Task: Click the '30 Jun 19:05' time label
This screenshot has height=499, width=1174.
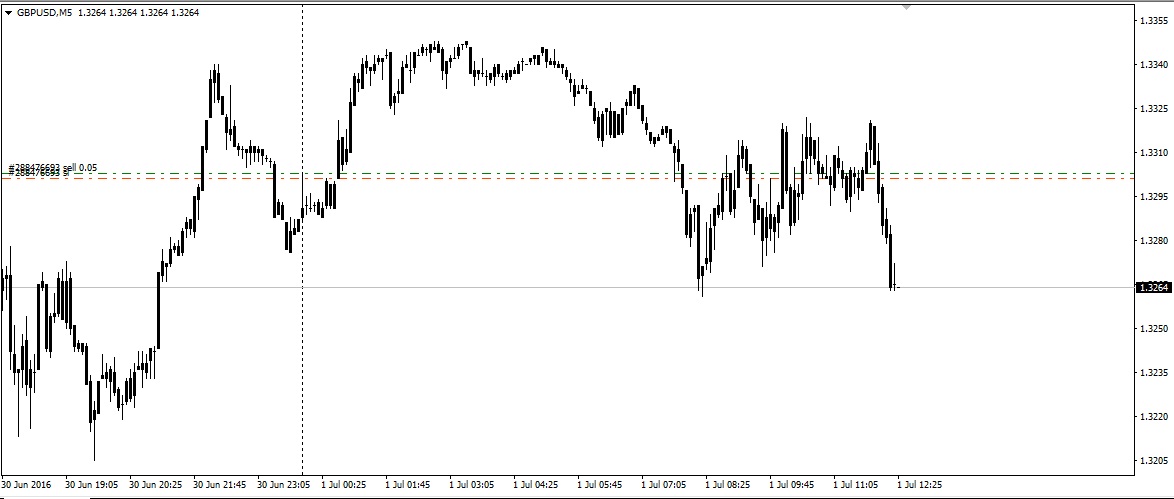Action: pyautogui.click(x=91, y=485)
